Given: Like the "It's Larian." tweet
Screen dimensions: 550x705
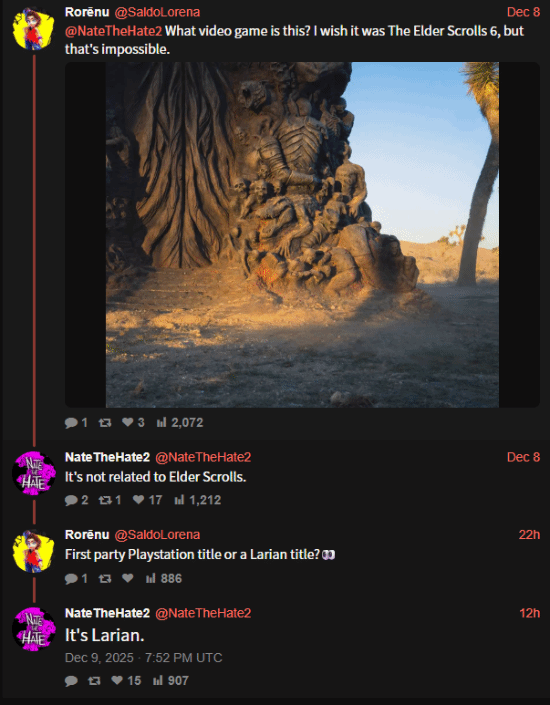Looking at the screenshot, I should [x=117, y=680].
